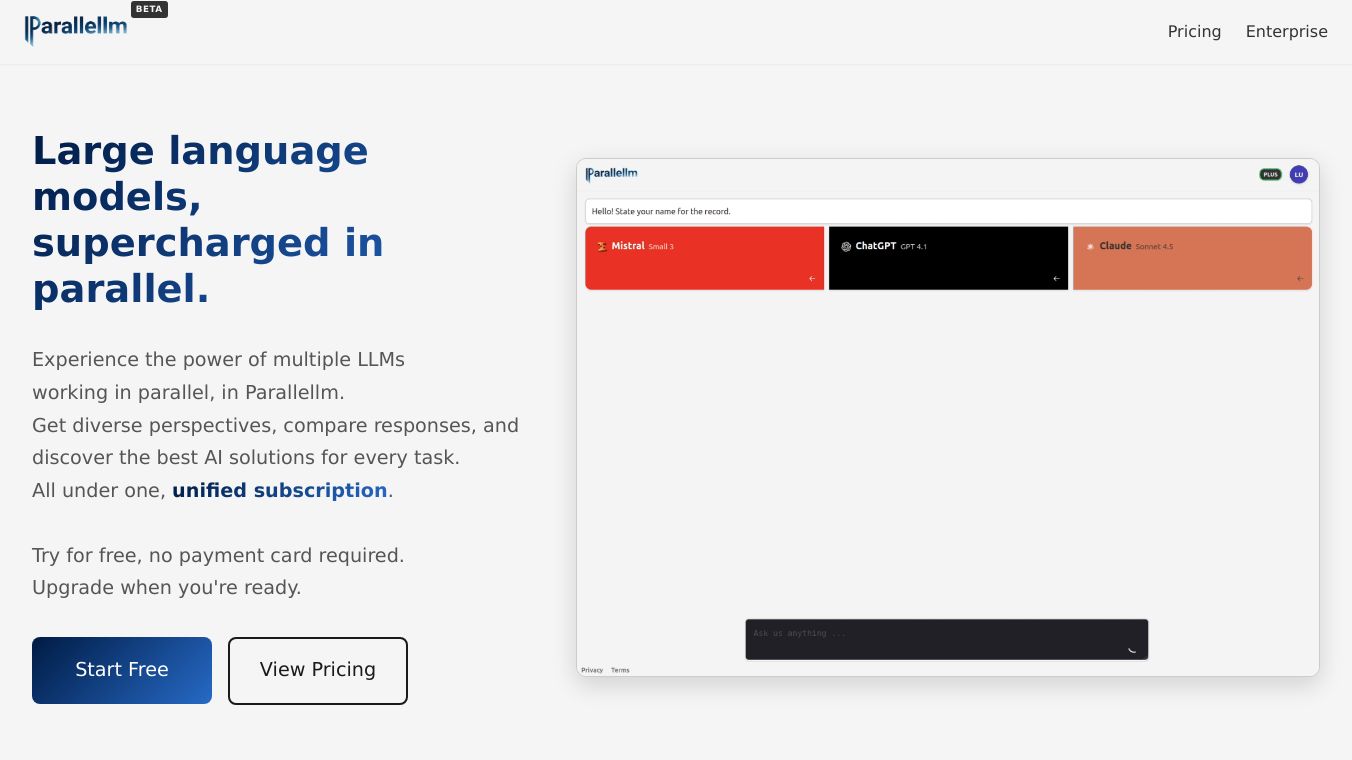The image size is (1352, 760).
Task: Click the Claude logo icon
Action: click(x=1090, y=246)
